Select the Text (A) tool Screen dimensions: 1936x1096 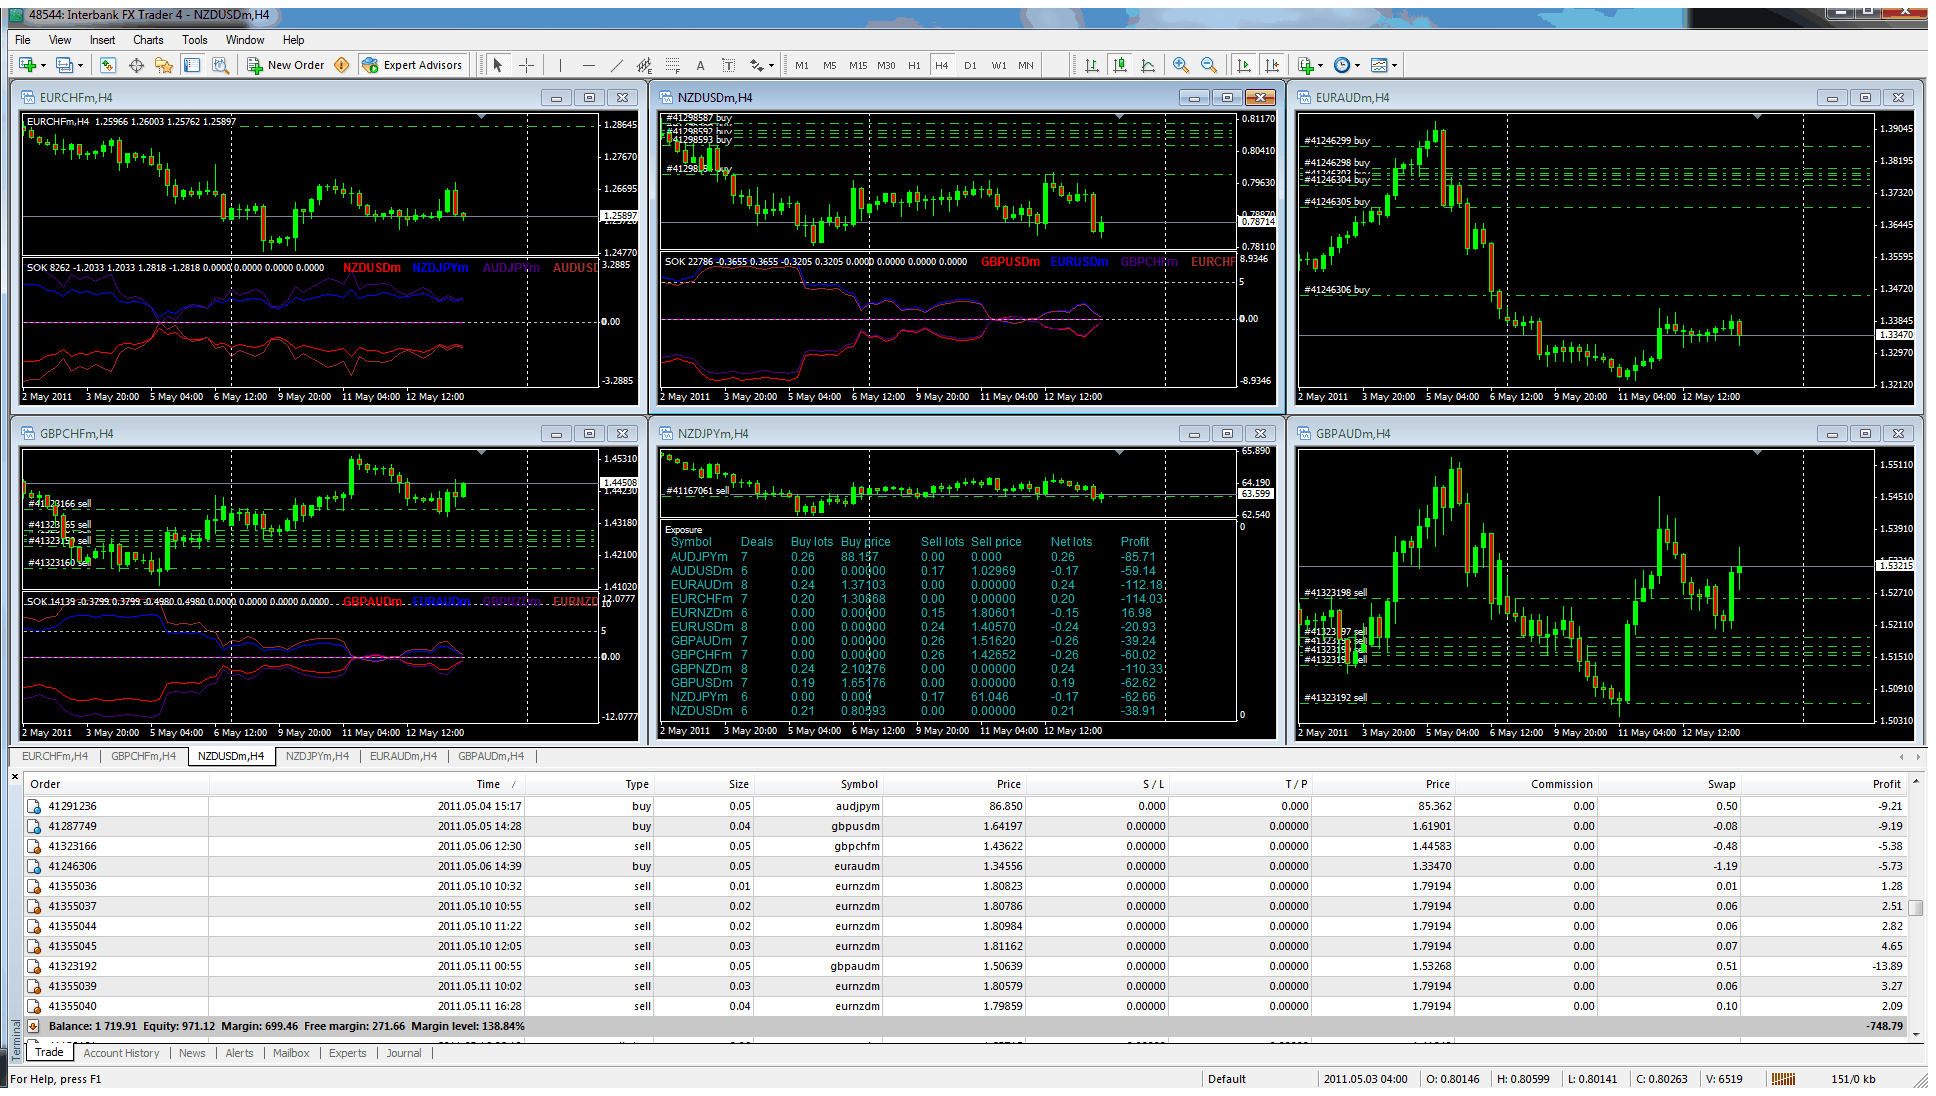tap(700, 65)
